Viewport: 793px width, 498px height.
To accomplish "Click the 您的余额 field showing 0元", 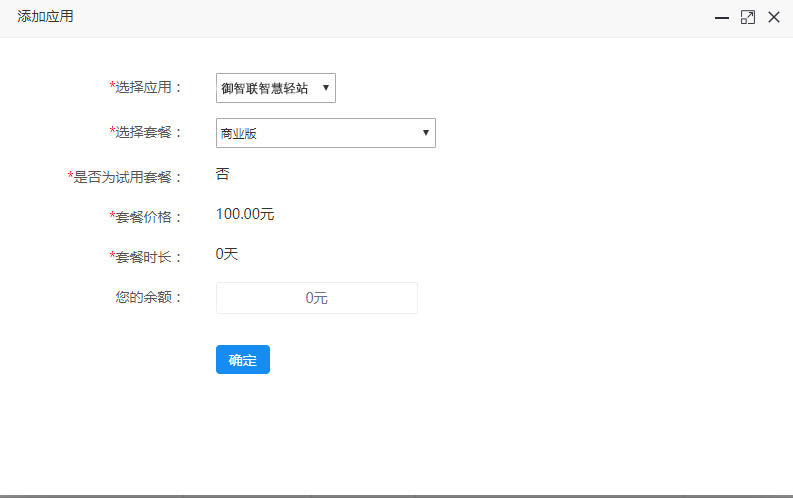I will pos(316,298).
